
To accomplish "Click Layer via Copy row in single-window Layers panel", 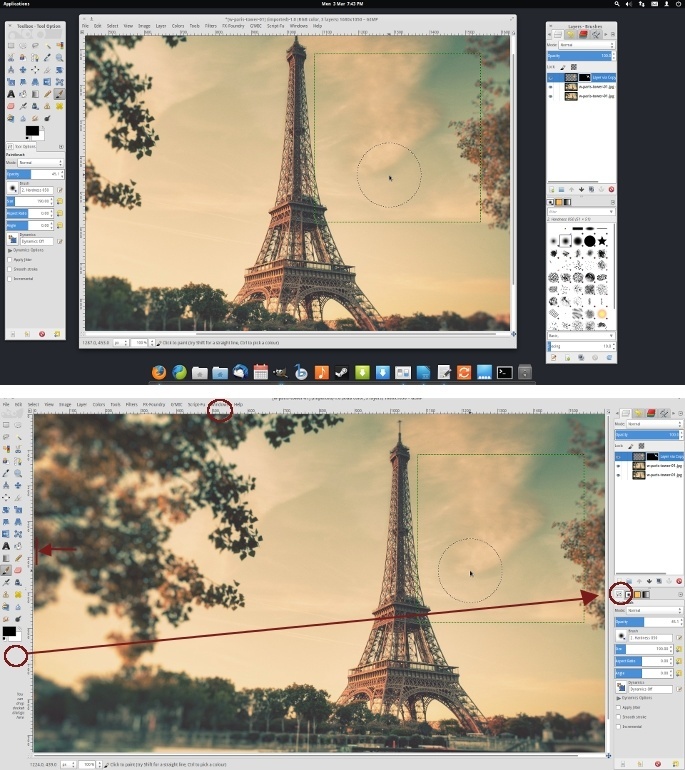I will (649, 456).
